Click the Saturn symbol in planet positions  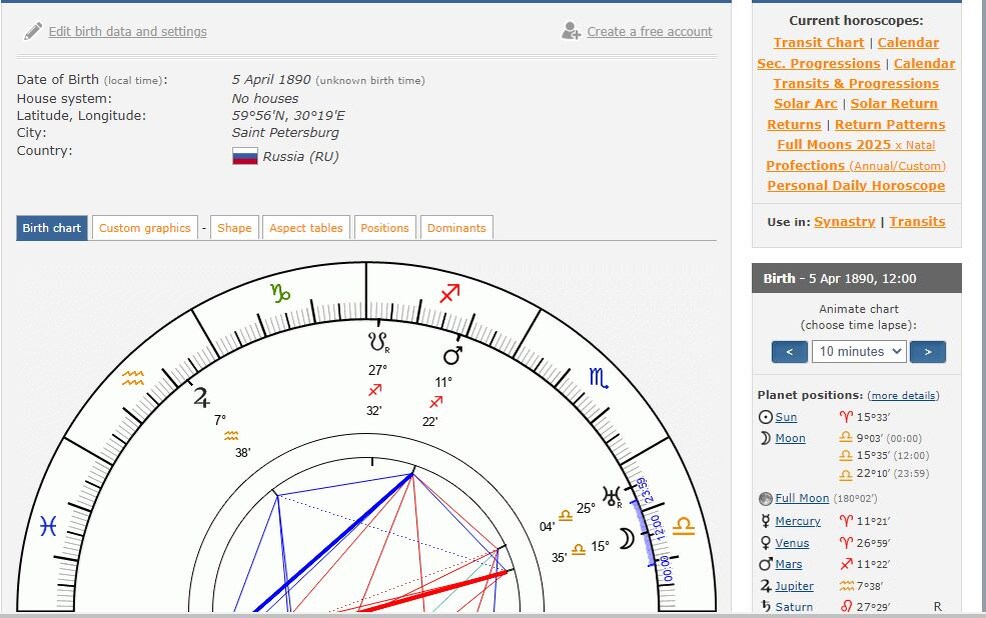(765, 607)
